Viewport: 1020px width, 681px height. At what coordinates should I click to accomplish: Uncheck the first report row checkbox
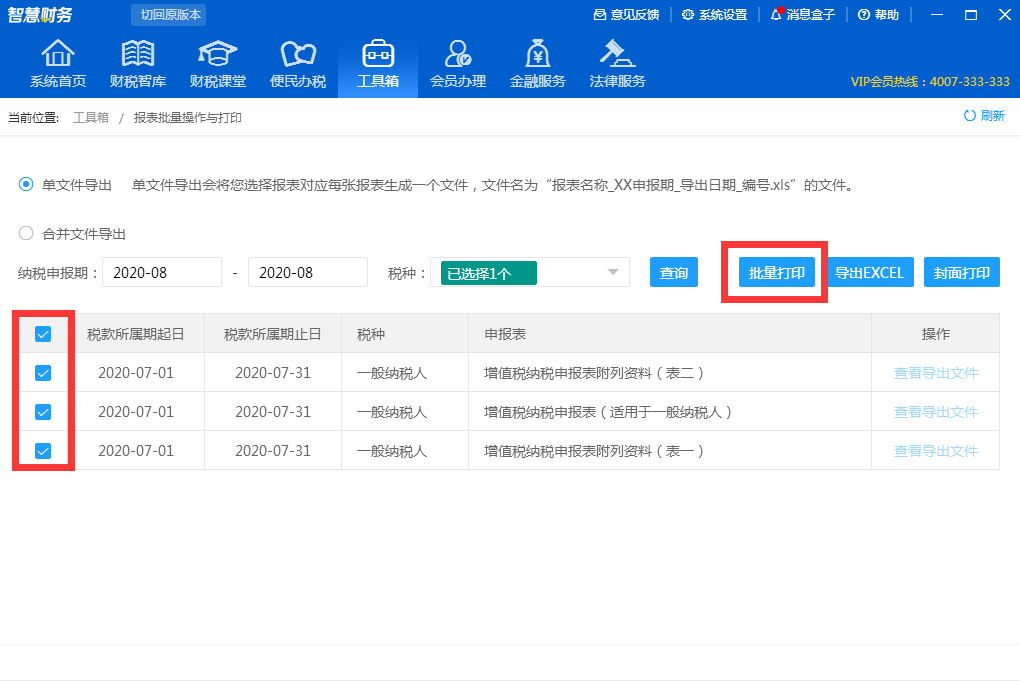pos(42,372)
